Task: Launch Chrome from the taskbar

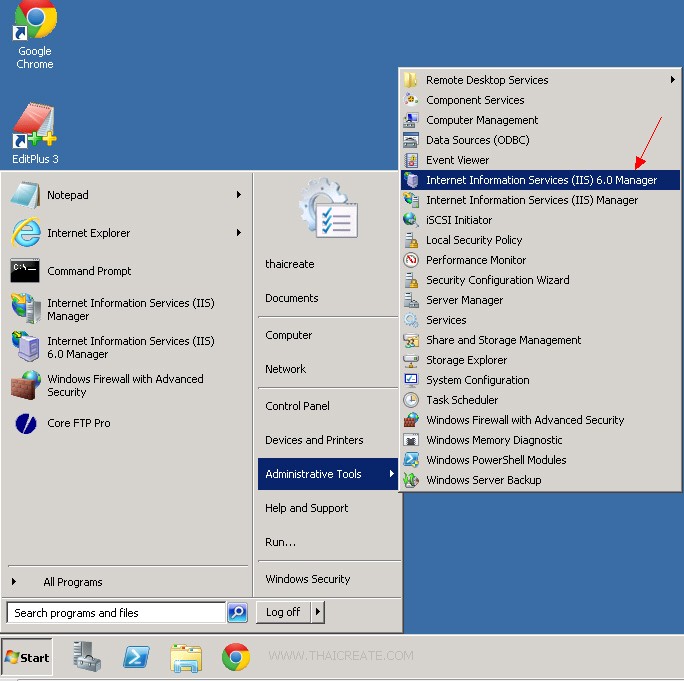Action: 236,657
